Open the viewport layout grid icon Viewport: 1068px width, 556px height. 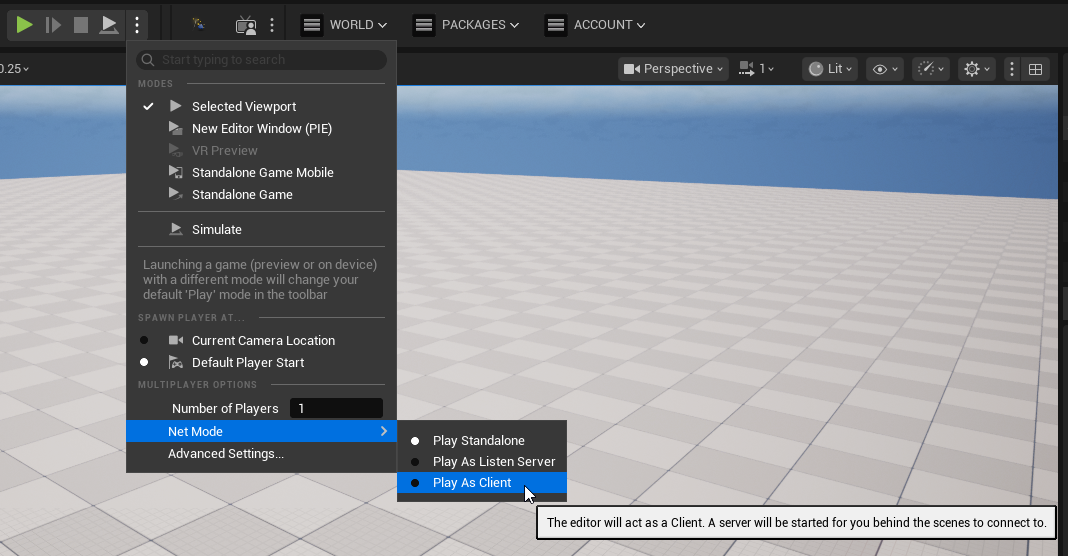[1035, 69]
